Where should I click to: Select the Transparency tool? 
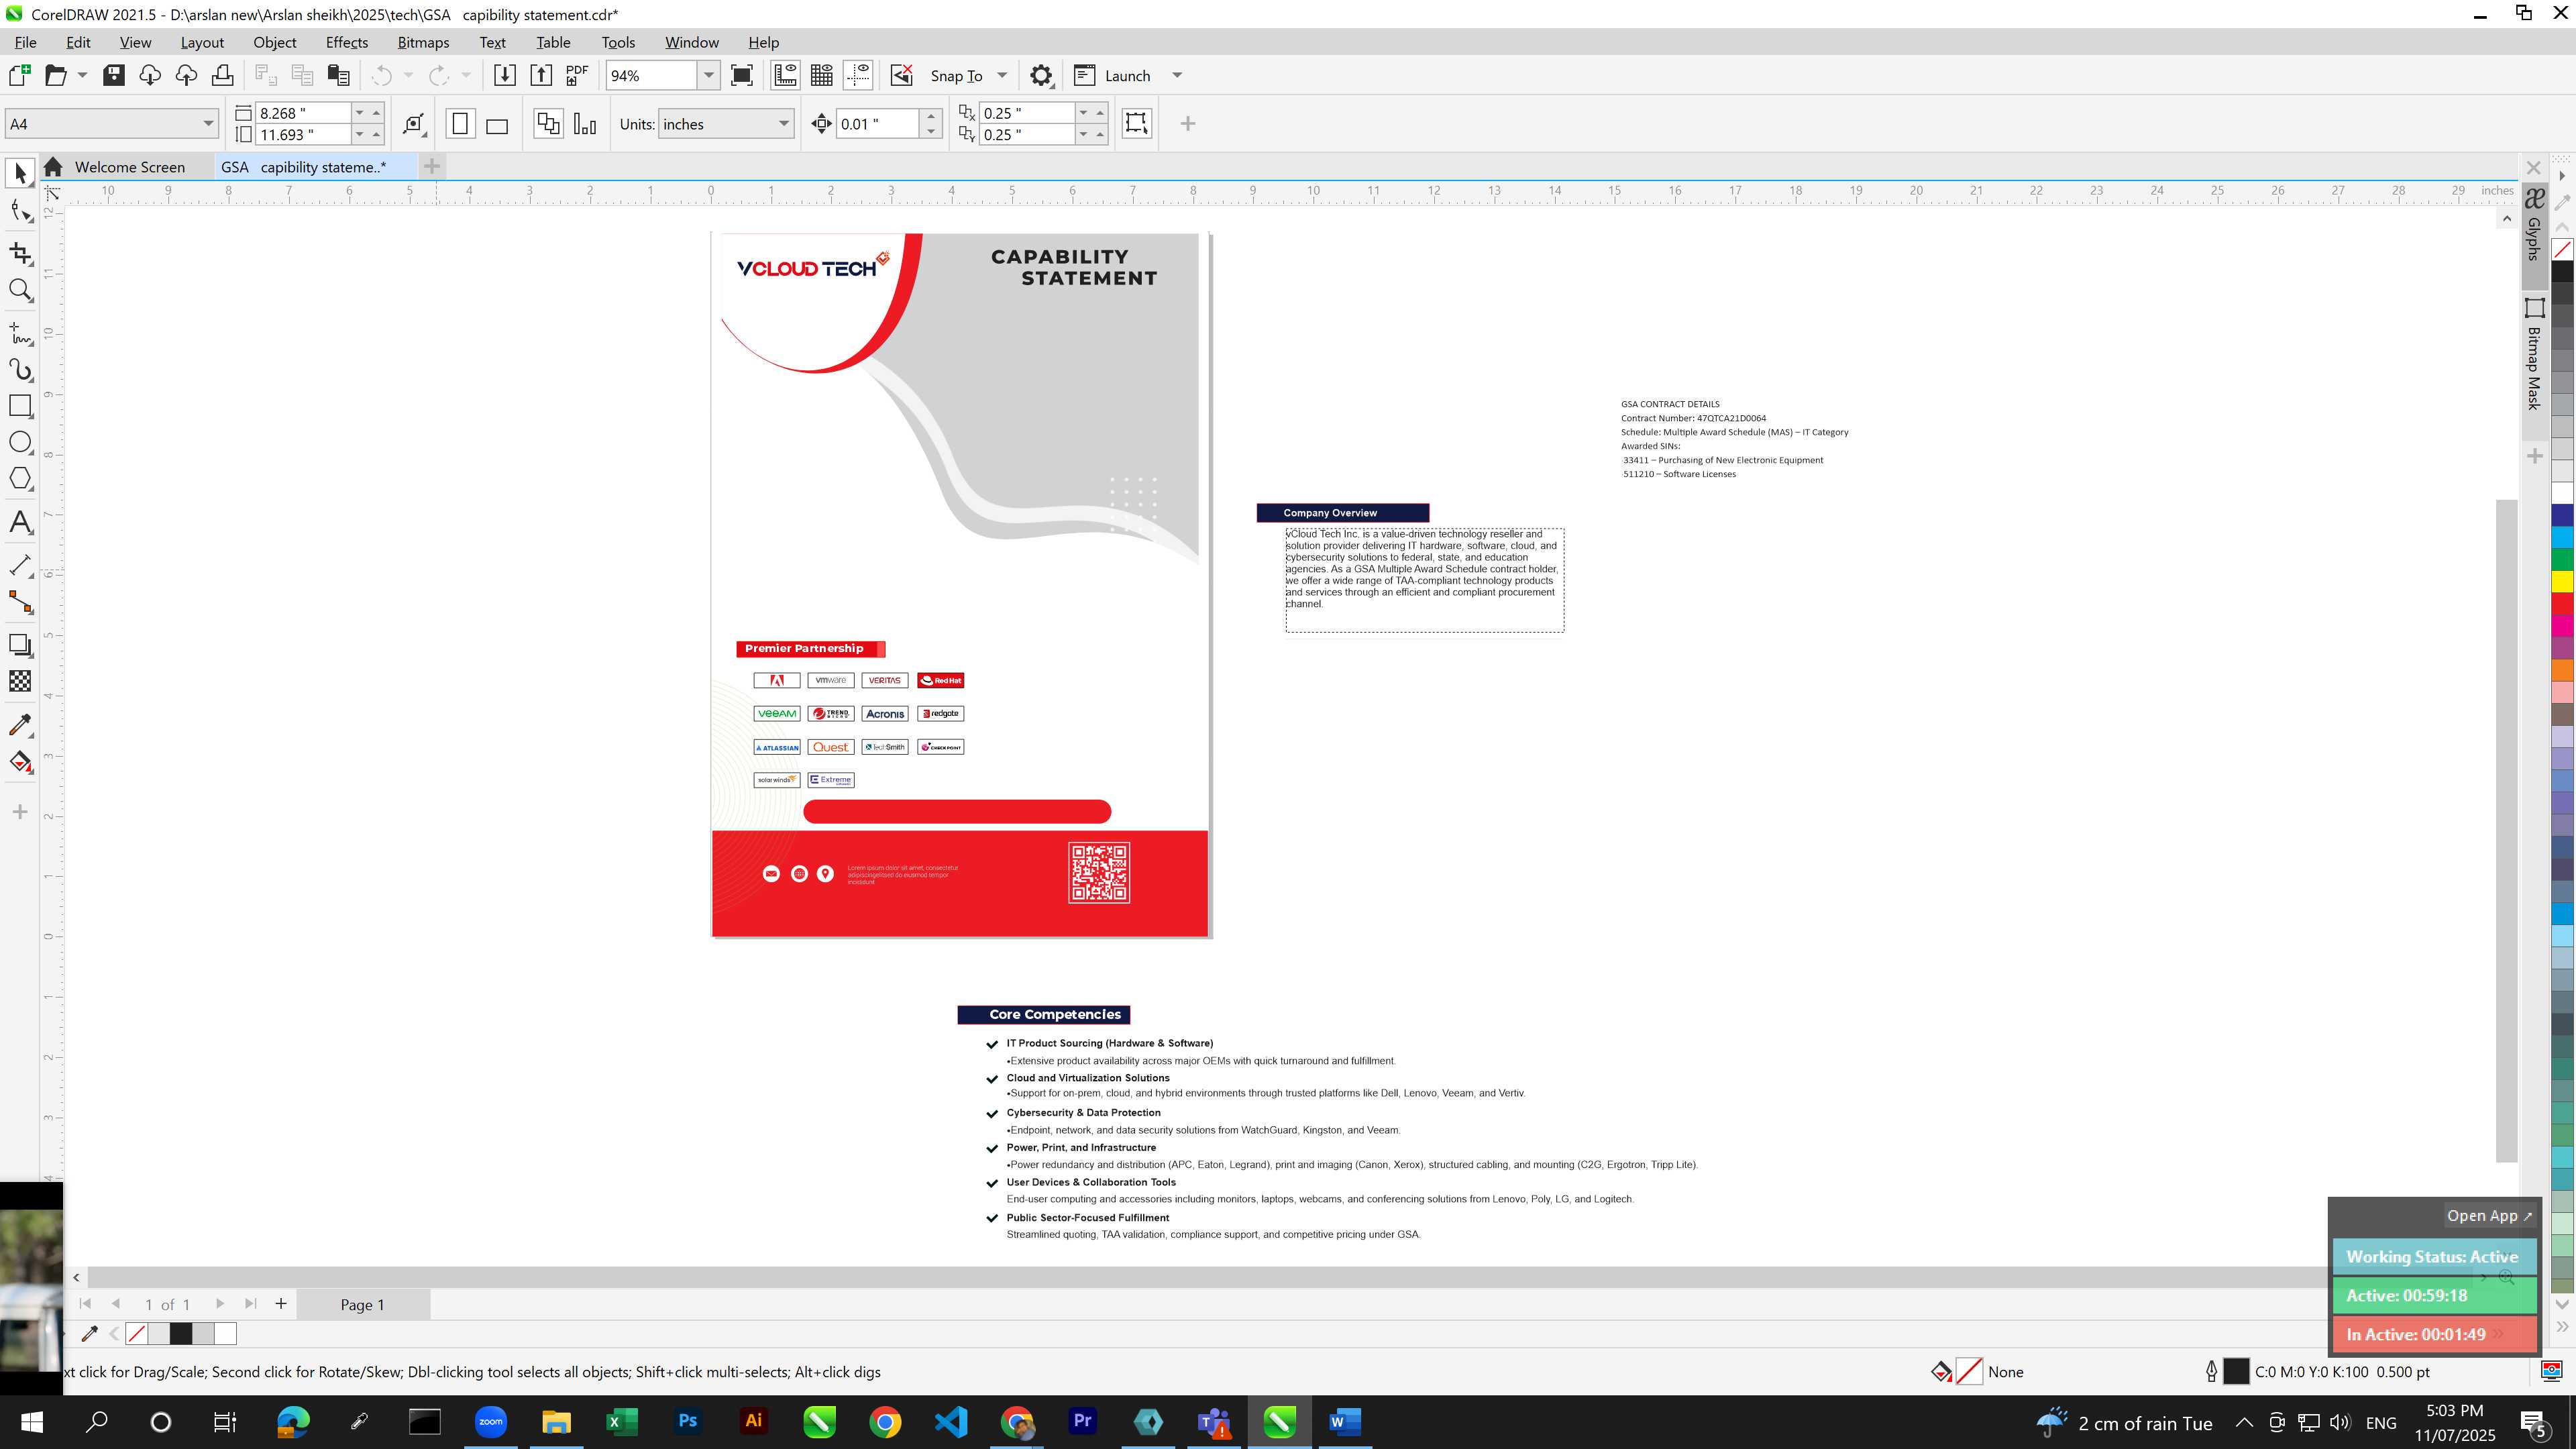point(20,681)
